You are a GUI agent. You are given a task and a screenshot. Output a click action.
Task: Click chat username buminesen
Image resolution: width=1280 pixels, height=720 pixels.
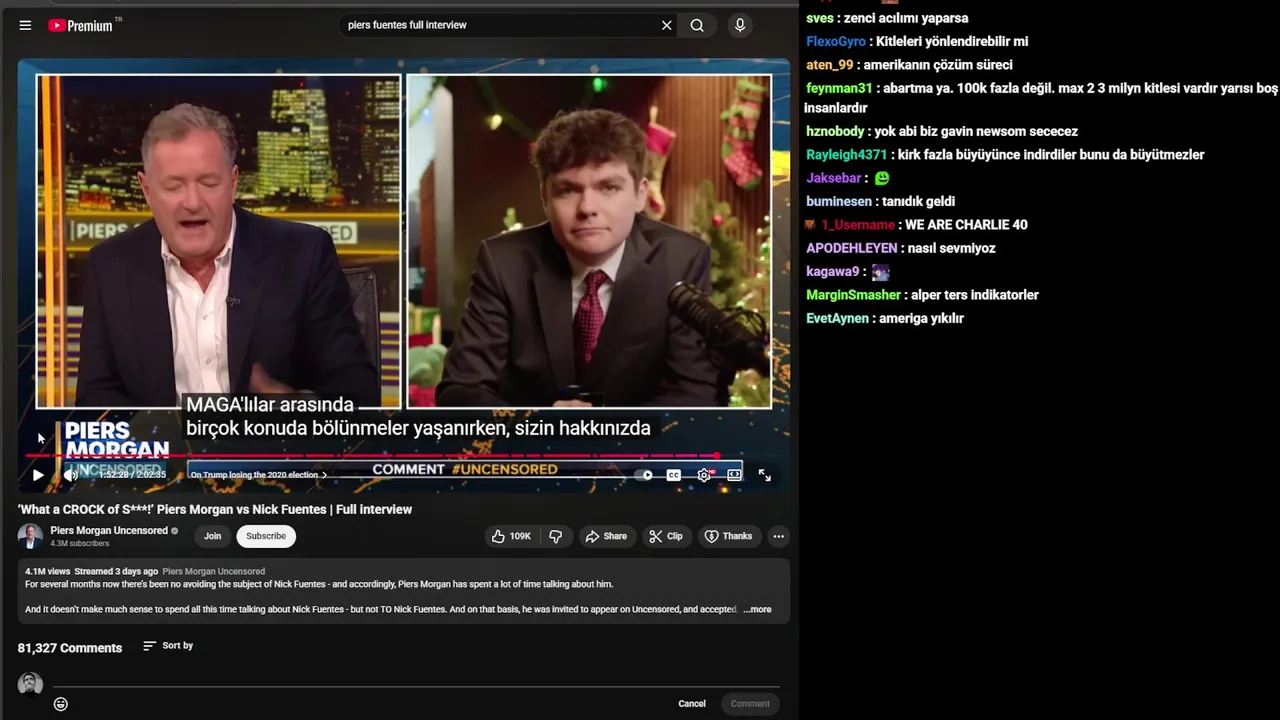(x=839, y=201)
